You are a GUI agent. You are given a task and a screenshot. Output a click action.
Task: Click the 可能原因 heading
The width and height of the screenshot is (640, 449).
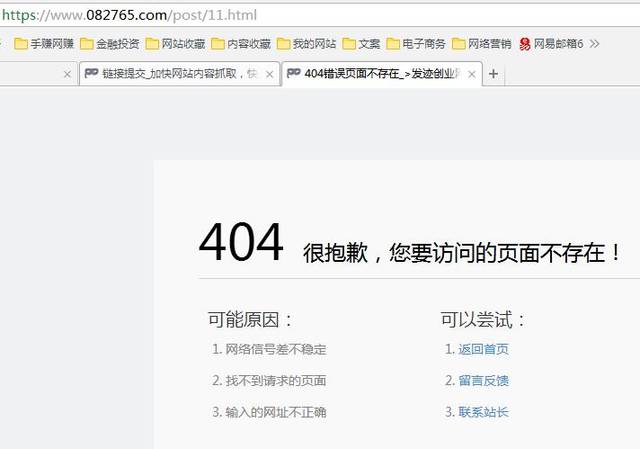click(x=250, y=320)
